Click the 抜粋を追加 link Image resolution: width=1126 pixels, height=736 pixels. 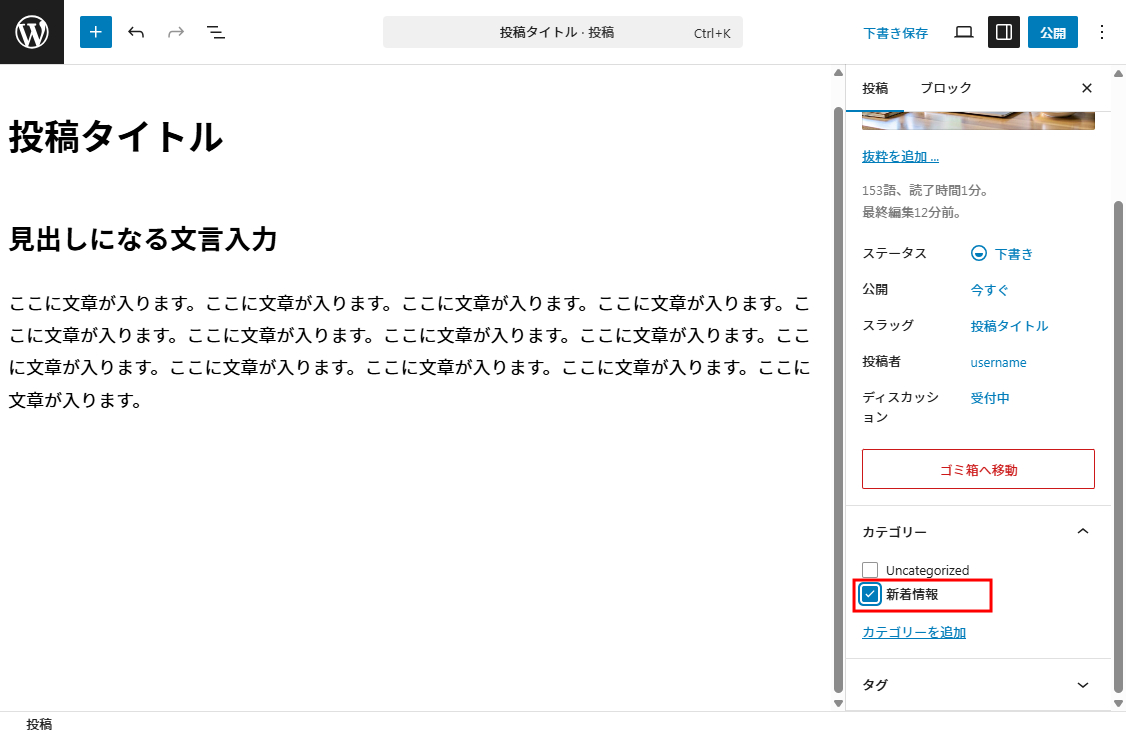900,157
